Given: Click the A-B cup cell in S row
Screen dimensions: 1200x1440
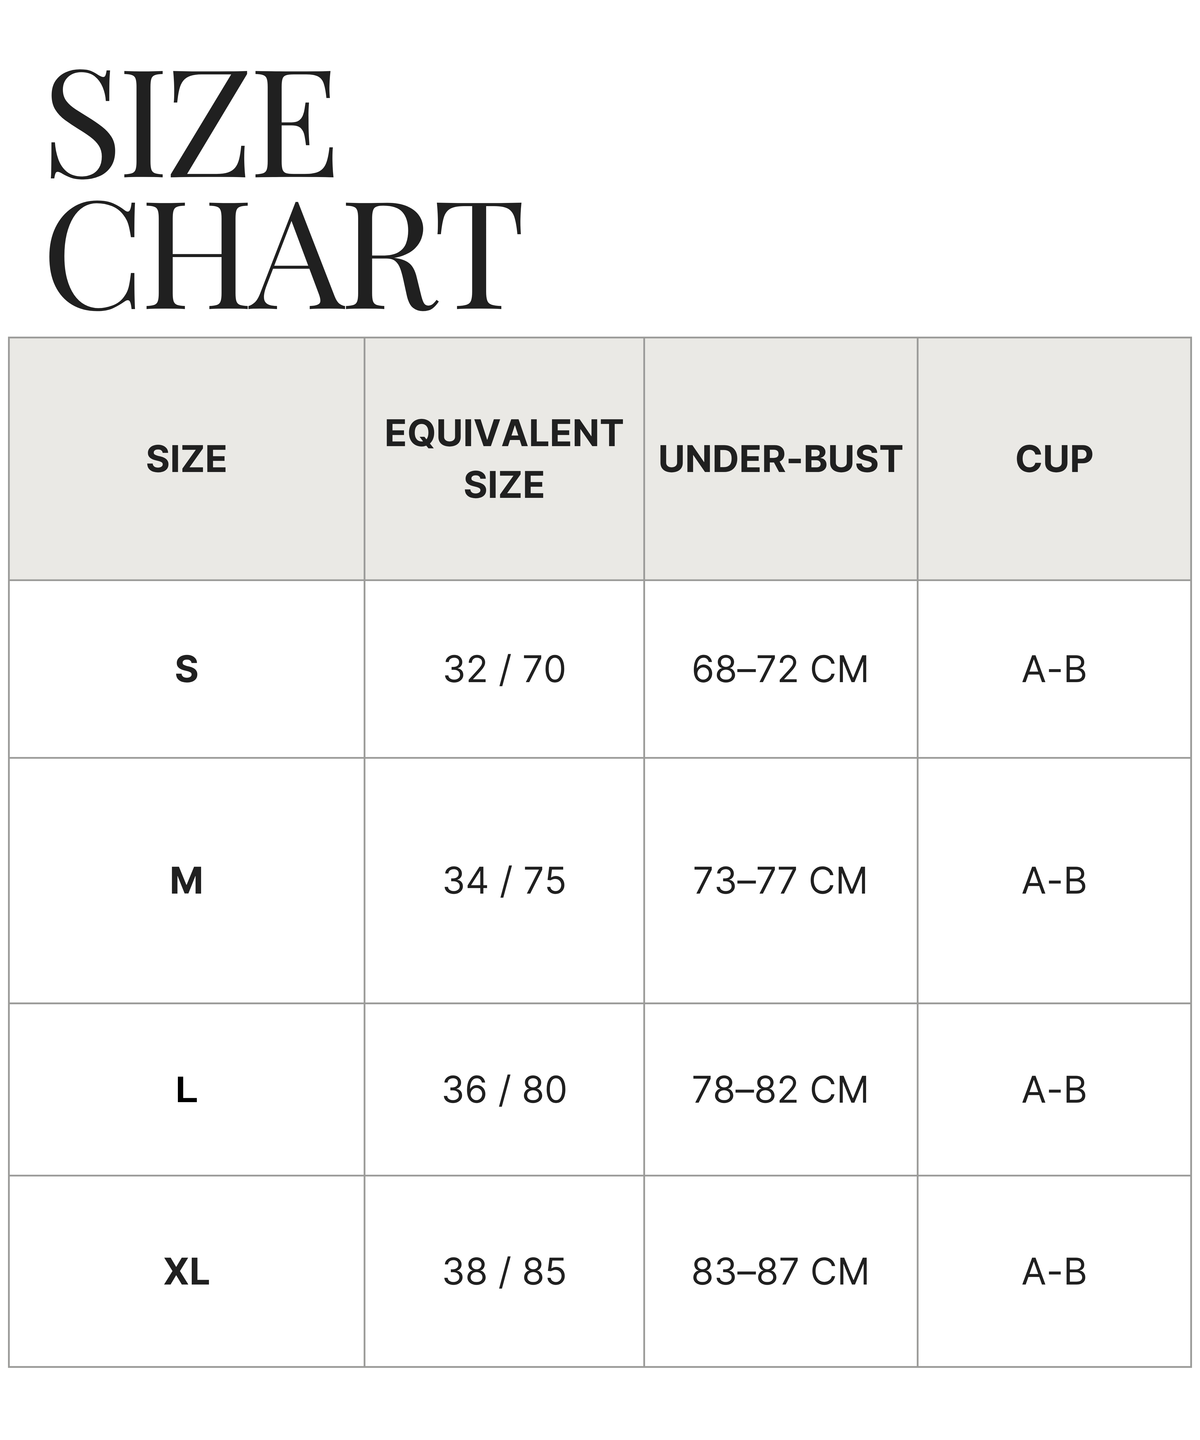Looking at the screenshot, I should (x=1054, y=669).
